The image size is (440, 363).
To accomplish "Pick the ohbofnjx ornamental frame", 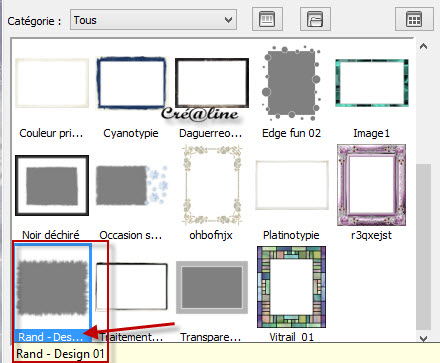I will click(212, 185).
